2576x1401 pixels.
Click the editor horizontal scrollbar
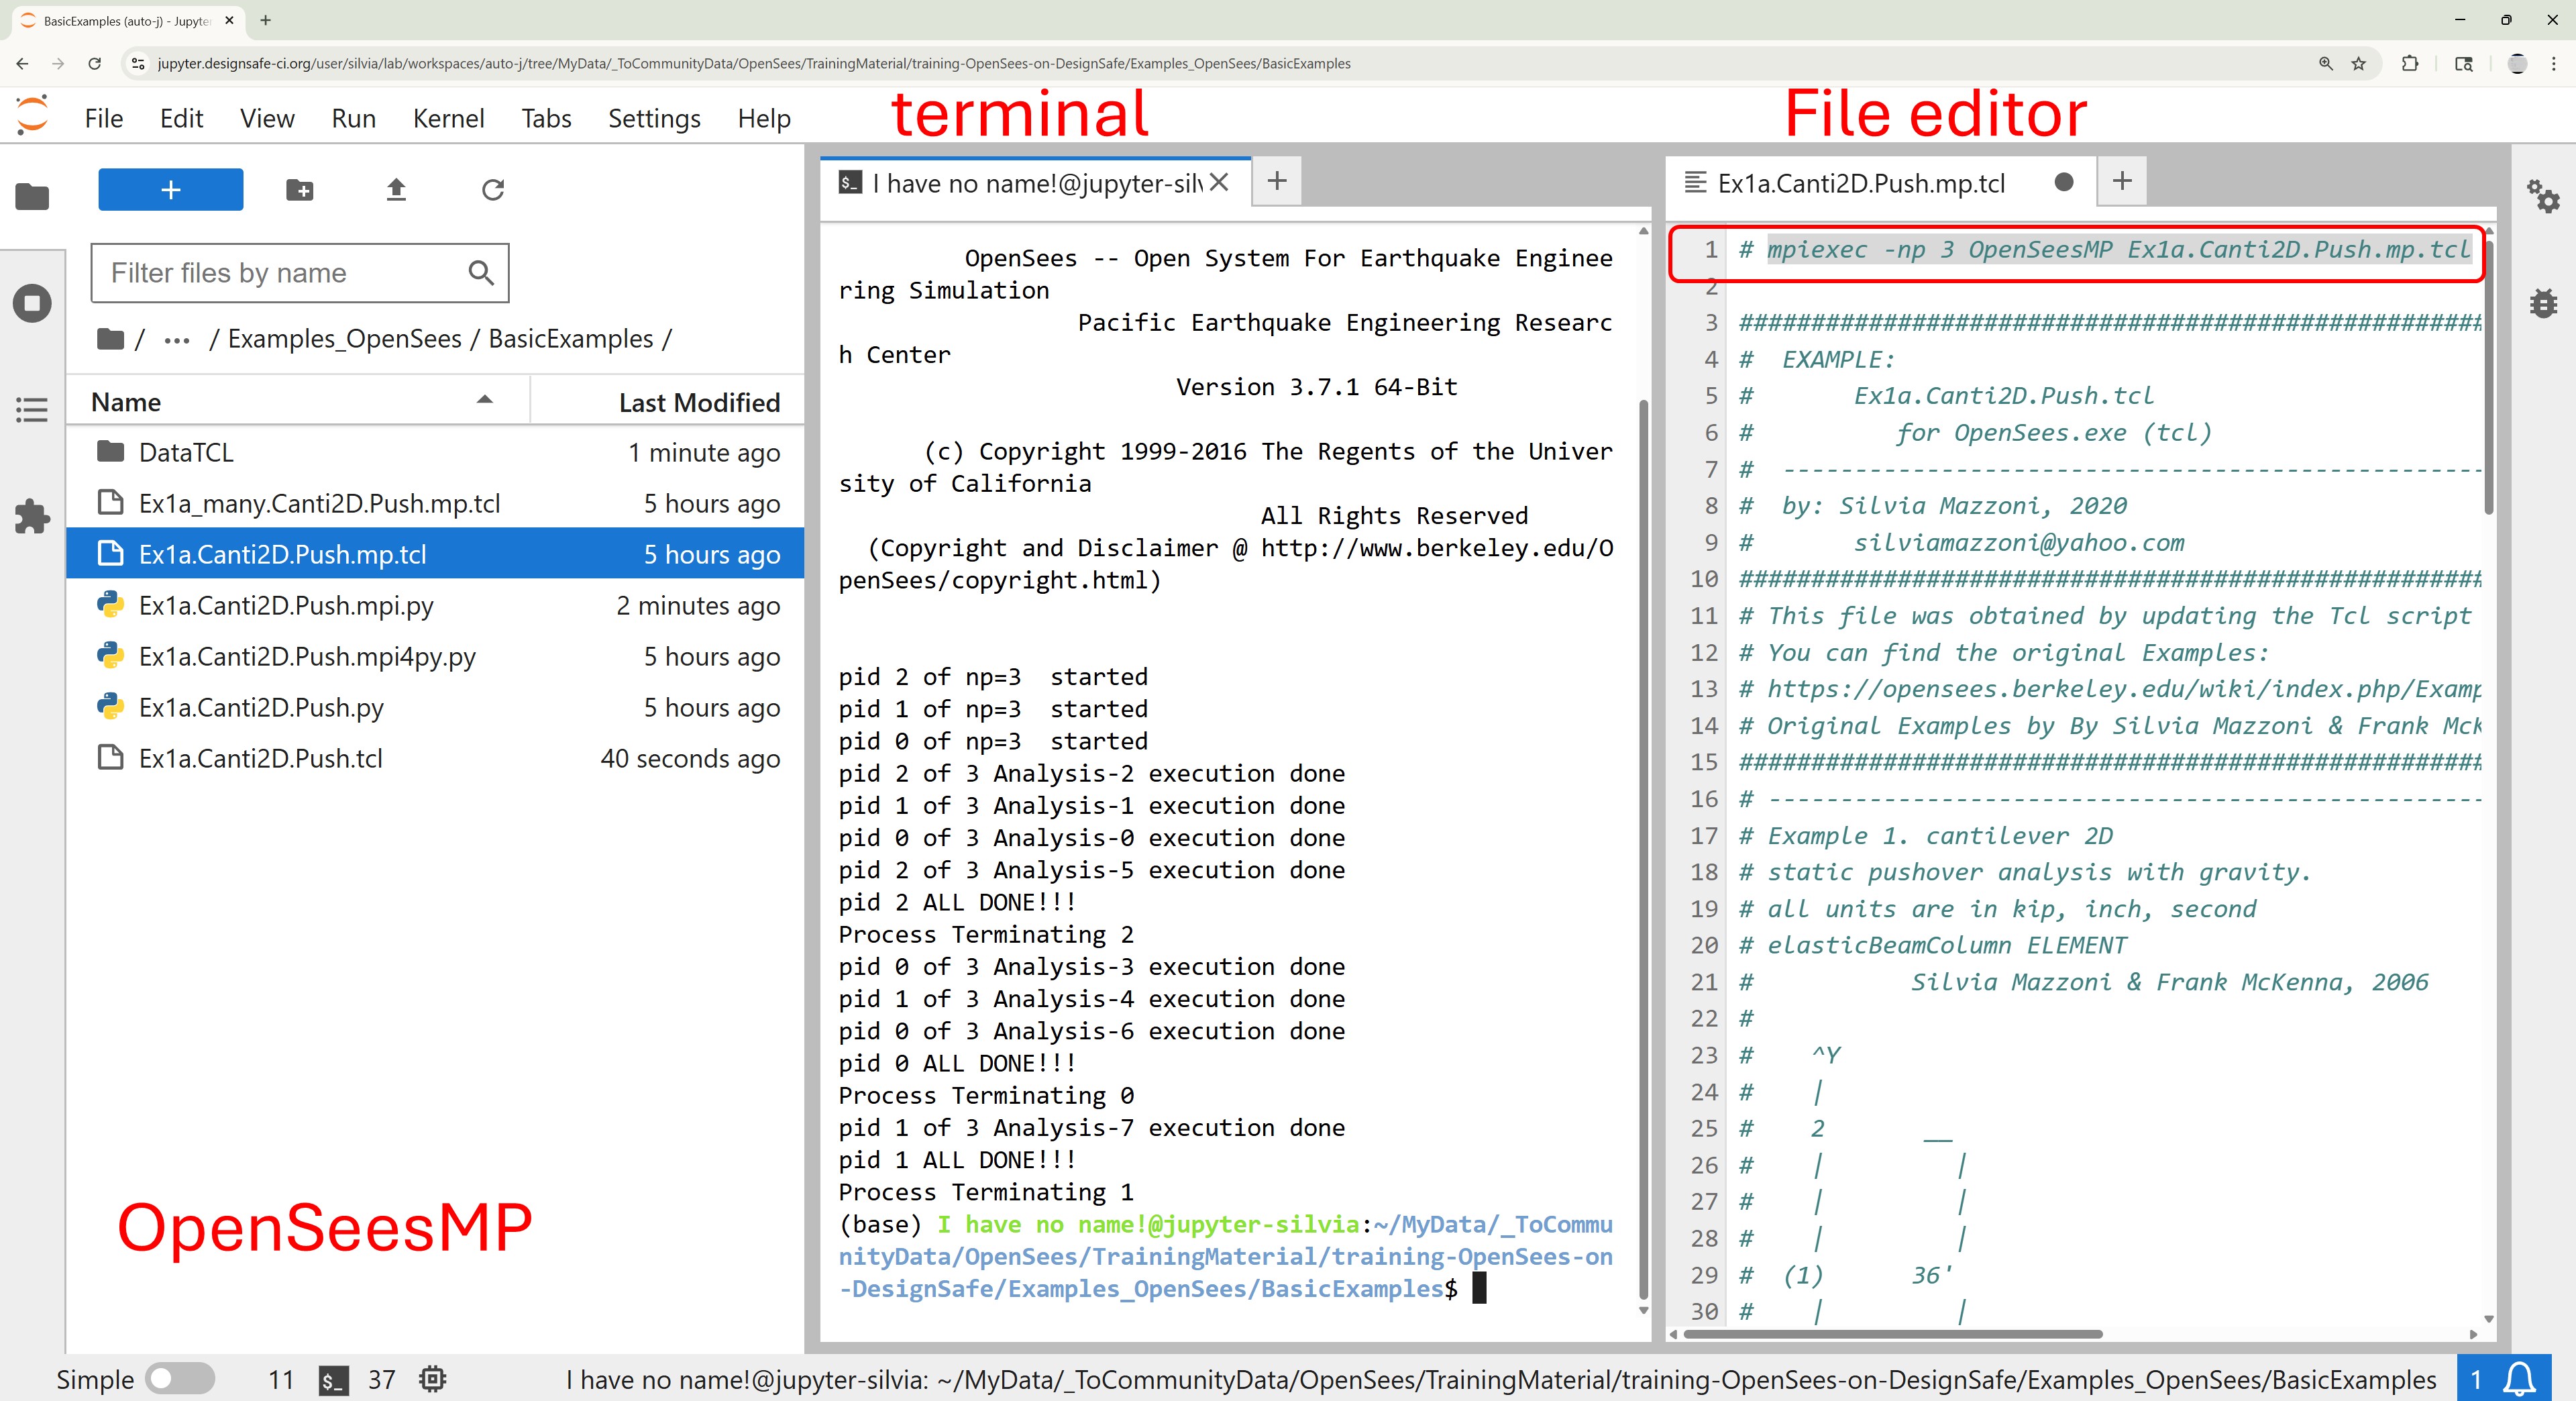click(1895, 1333)
